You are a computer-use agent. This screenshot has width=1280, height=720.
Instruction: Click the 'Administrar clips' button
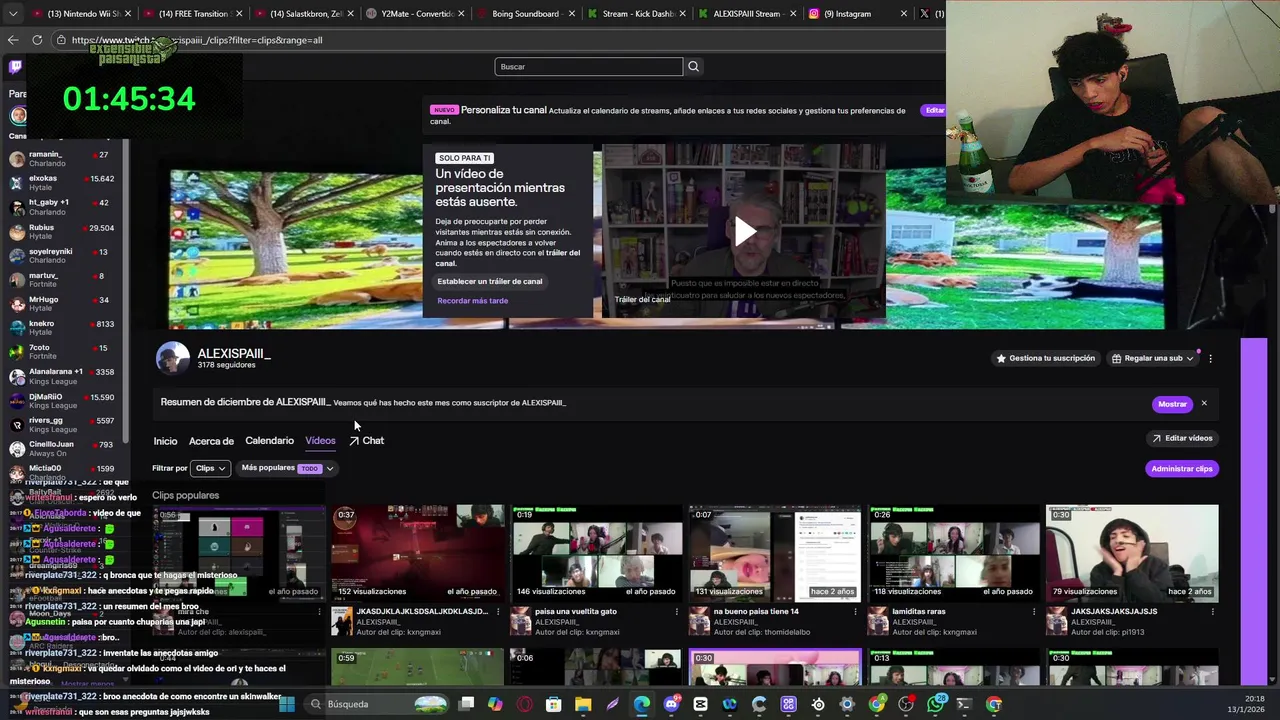[x=1181, y=468]
